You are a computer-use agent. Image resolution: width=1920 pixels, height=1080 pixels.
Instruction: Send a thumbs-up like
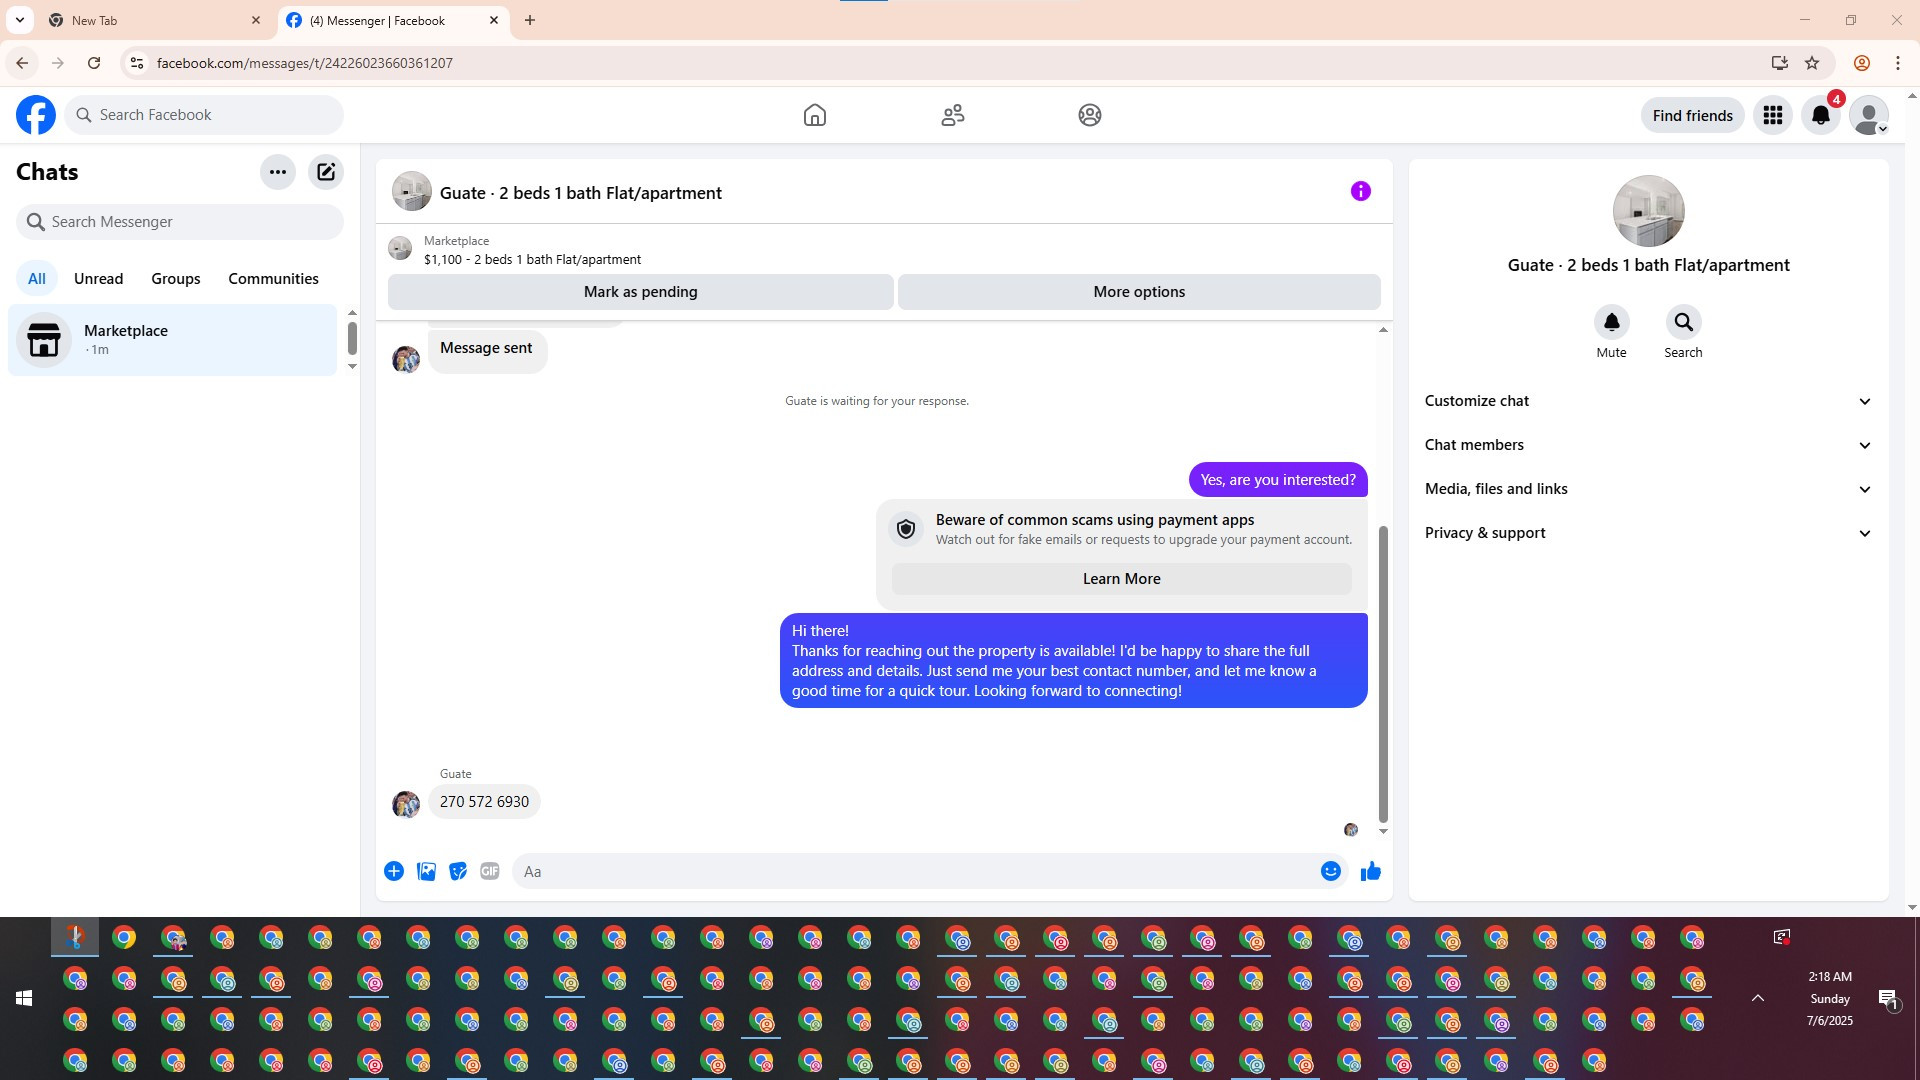(x=1370, y=871)
